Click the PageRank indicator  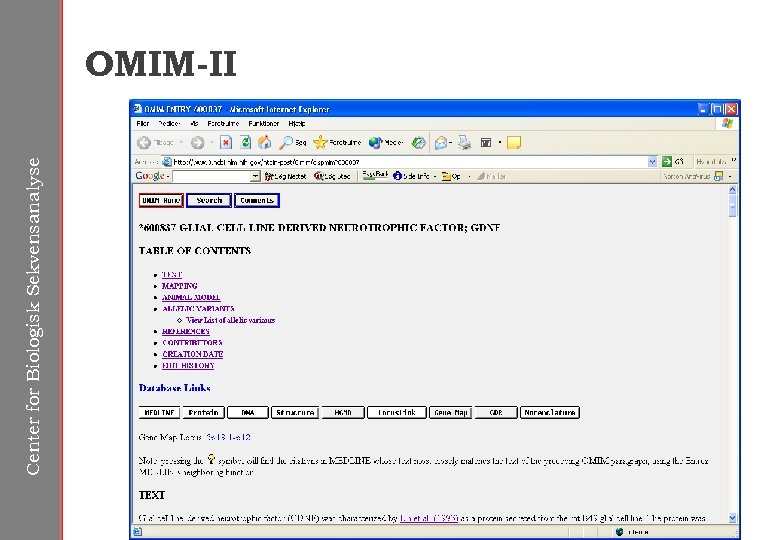pyautogui.click(x=375, y=175)
